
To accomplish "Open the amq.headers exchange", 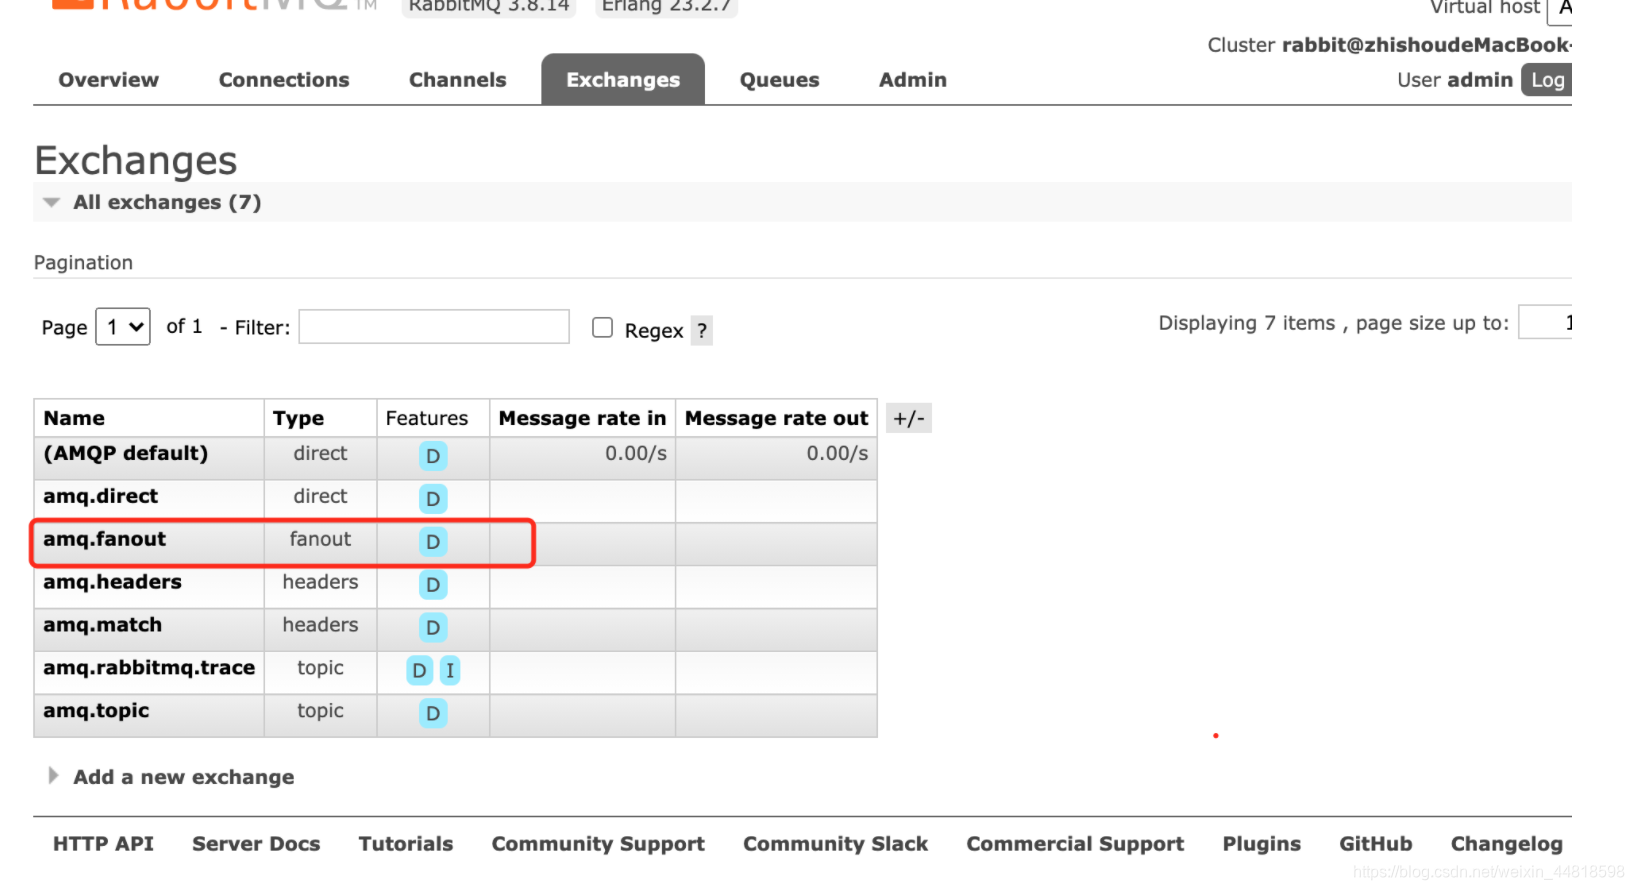I will [x=112, y=582].
